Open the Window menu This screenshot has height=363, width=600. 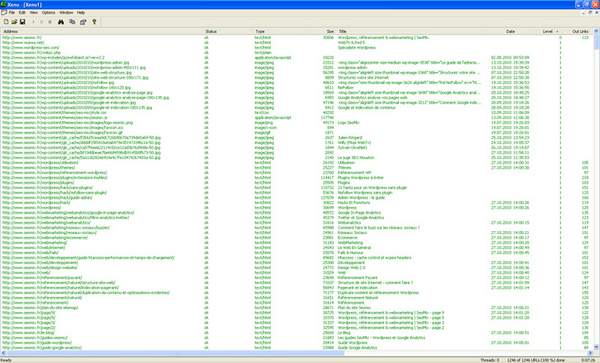tap(66, 13)
